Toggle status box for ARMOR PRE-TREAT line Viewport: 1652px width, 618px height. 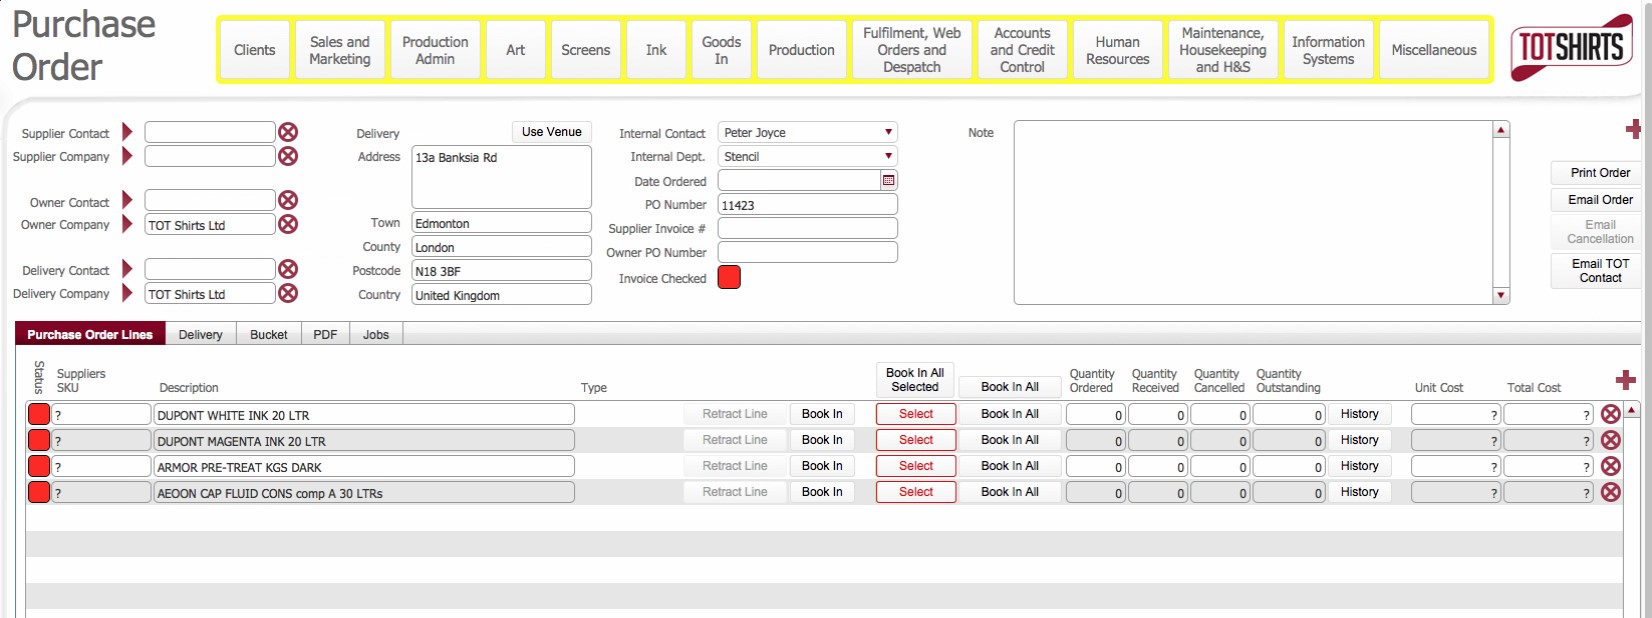tap(39, 466)
